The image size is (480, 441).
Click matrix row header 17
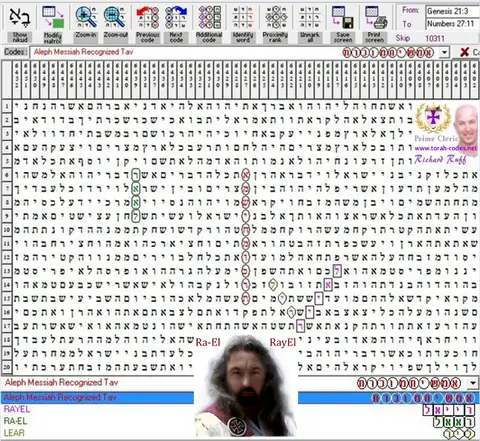point(7,326)
